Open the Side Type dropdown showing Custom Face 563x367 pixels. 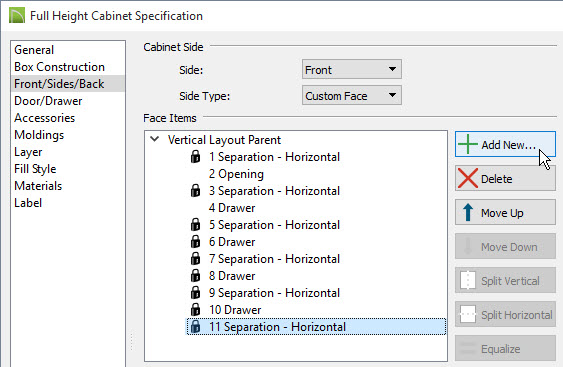coord(352,96)
